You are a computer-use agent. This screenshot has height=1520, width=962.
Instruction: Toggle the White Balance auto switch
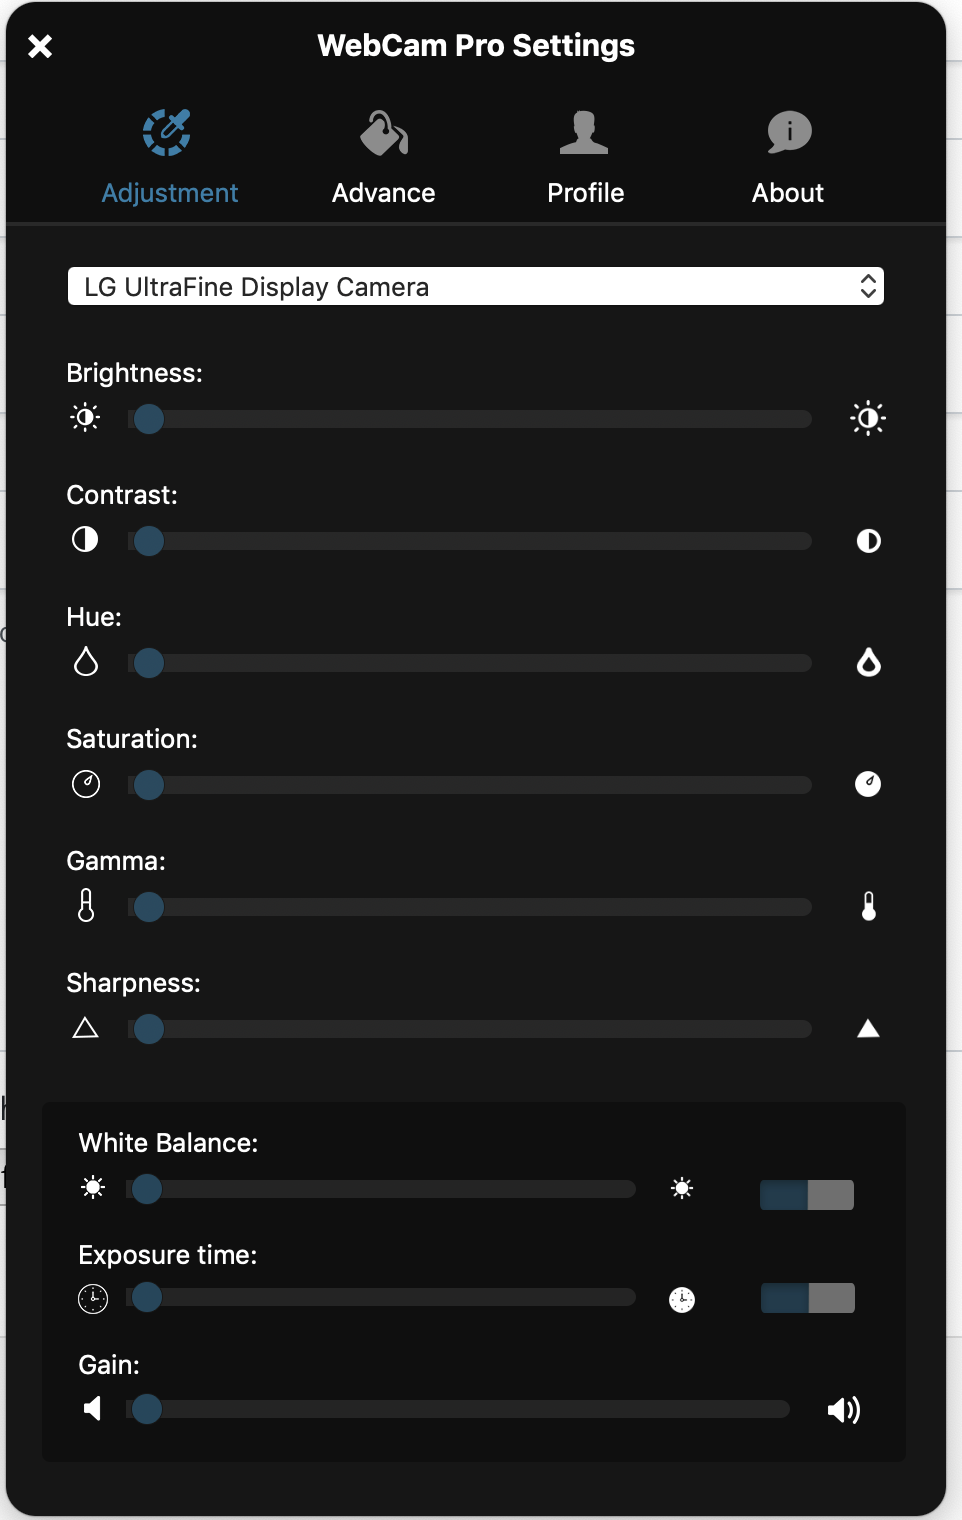coord(807,1195)
